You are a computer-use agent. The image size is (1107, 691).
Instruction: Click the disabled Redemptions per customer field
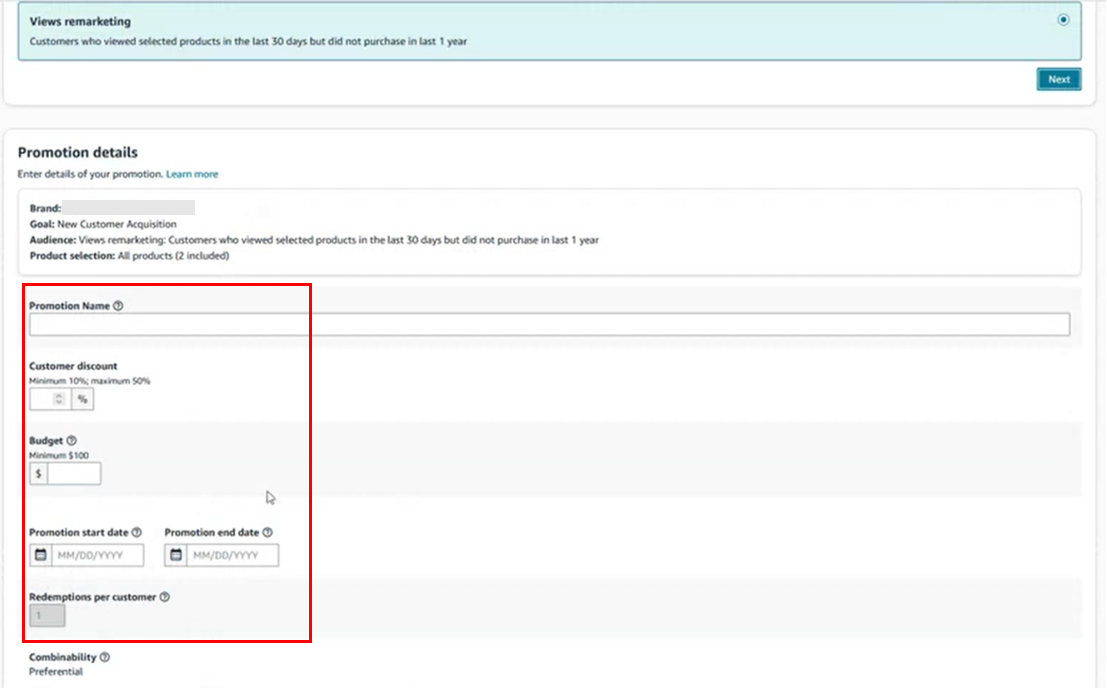[x=47, y=615]
